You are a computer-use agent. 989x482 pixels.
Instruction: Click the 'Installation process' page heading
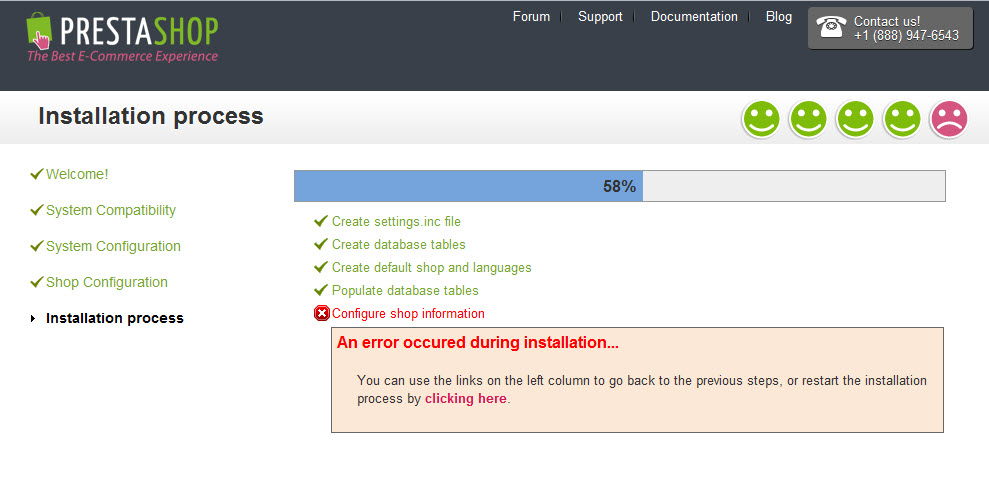[151, 116]
